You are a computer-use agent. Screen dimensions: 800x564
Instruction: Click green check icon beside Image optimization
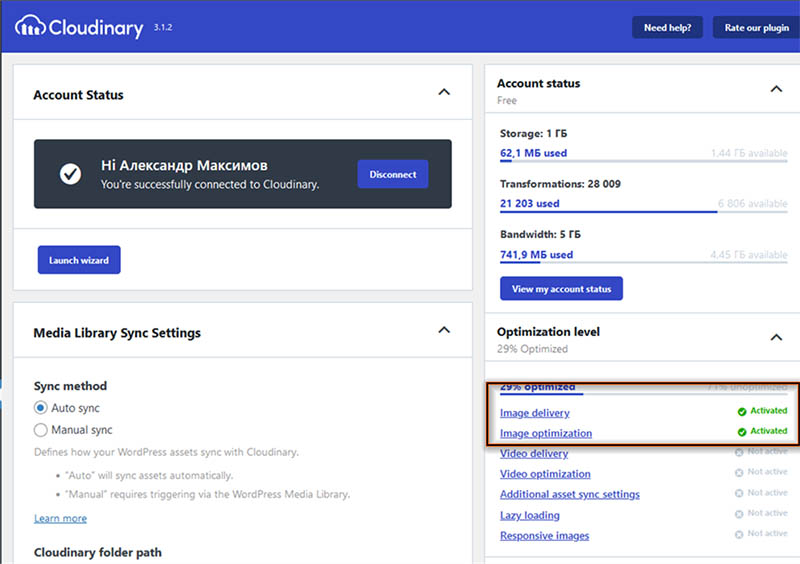pyautogui.click(x=742, y=432)
